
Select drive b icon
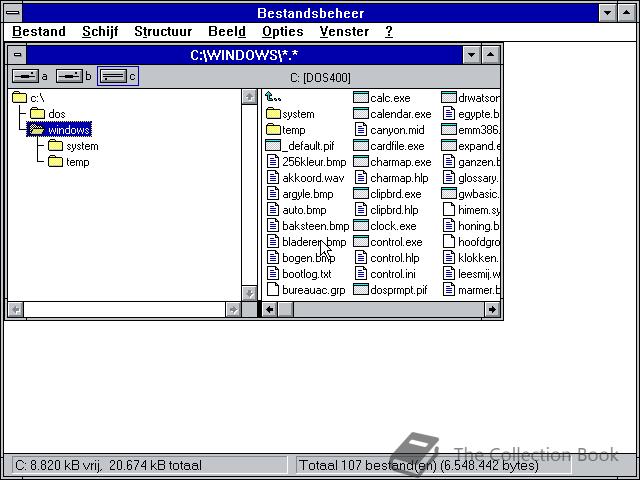(x=69, y=76)
